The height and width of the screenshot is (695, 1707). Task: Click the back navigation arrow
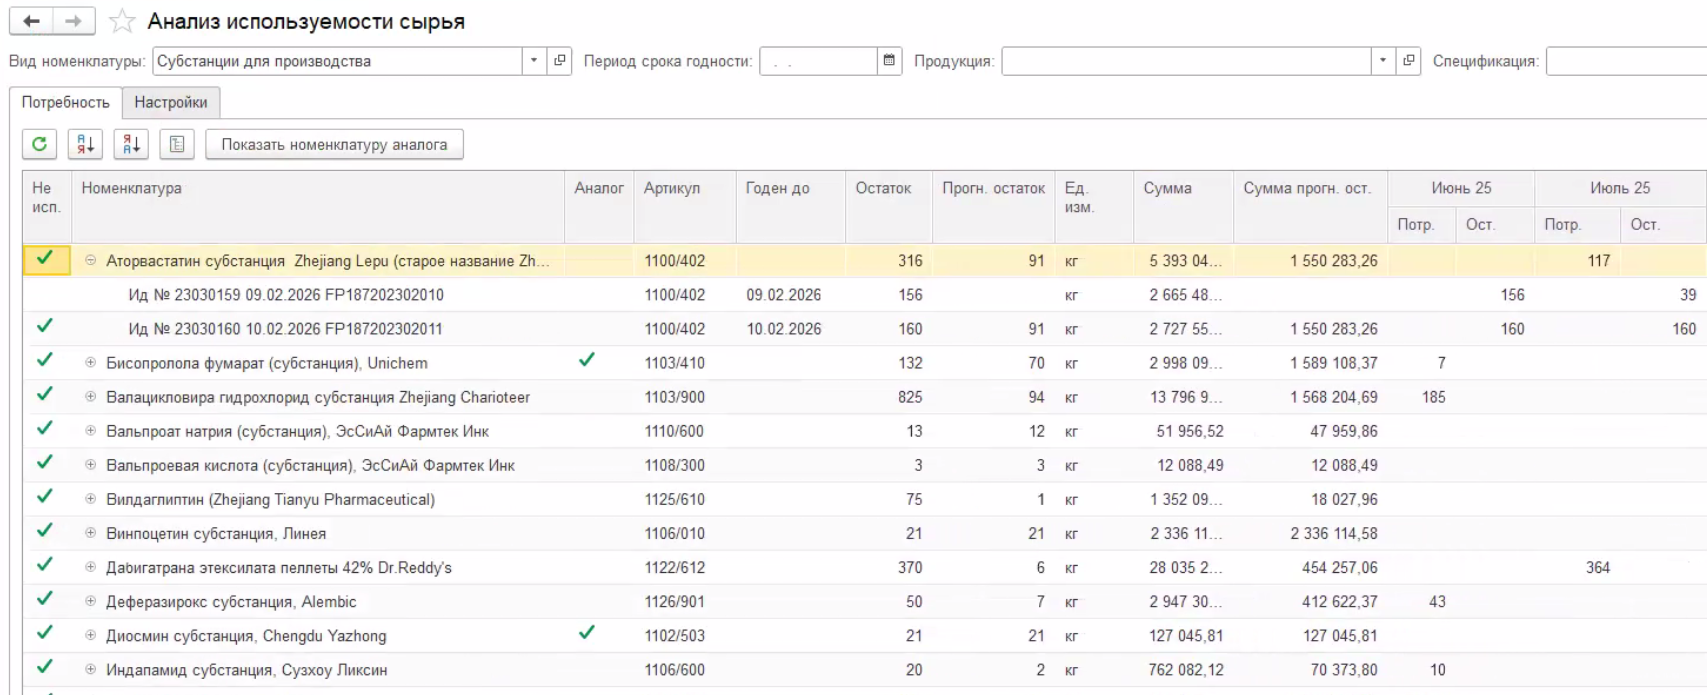pos(31,21)
